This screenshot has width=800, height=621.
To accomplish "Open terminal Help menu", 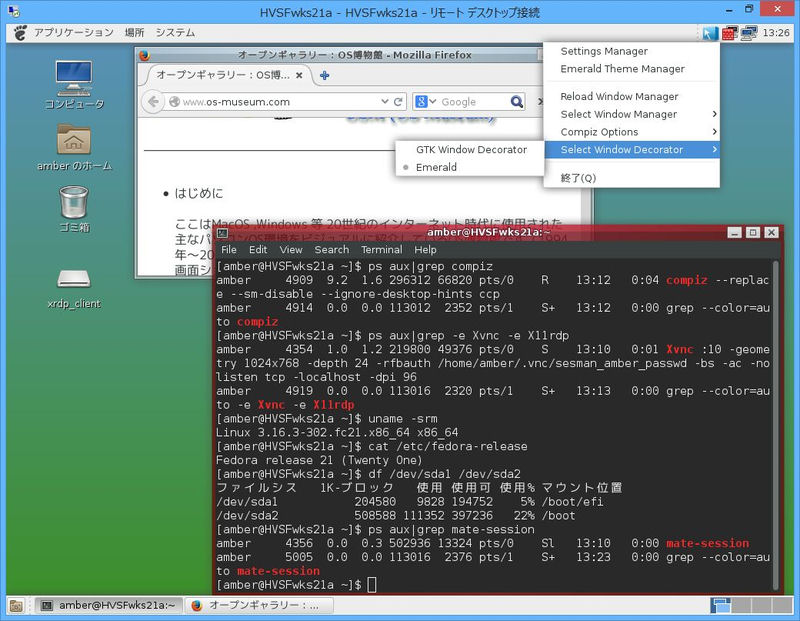I will [425, 250].
